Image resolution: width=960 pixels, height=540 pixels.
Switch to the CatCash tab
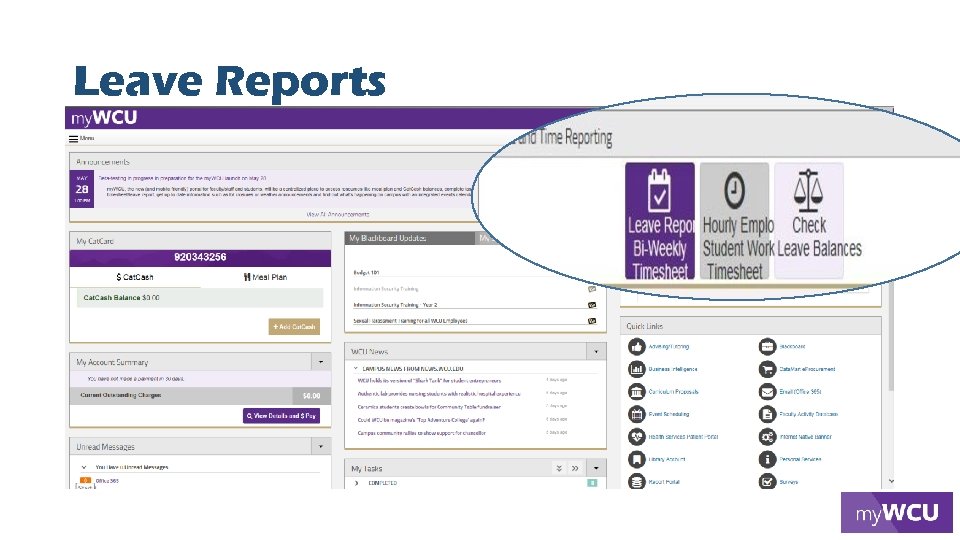pos(135,277)
